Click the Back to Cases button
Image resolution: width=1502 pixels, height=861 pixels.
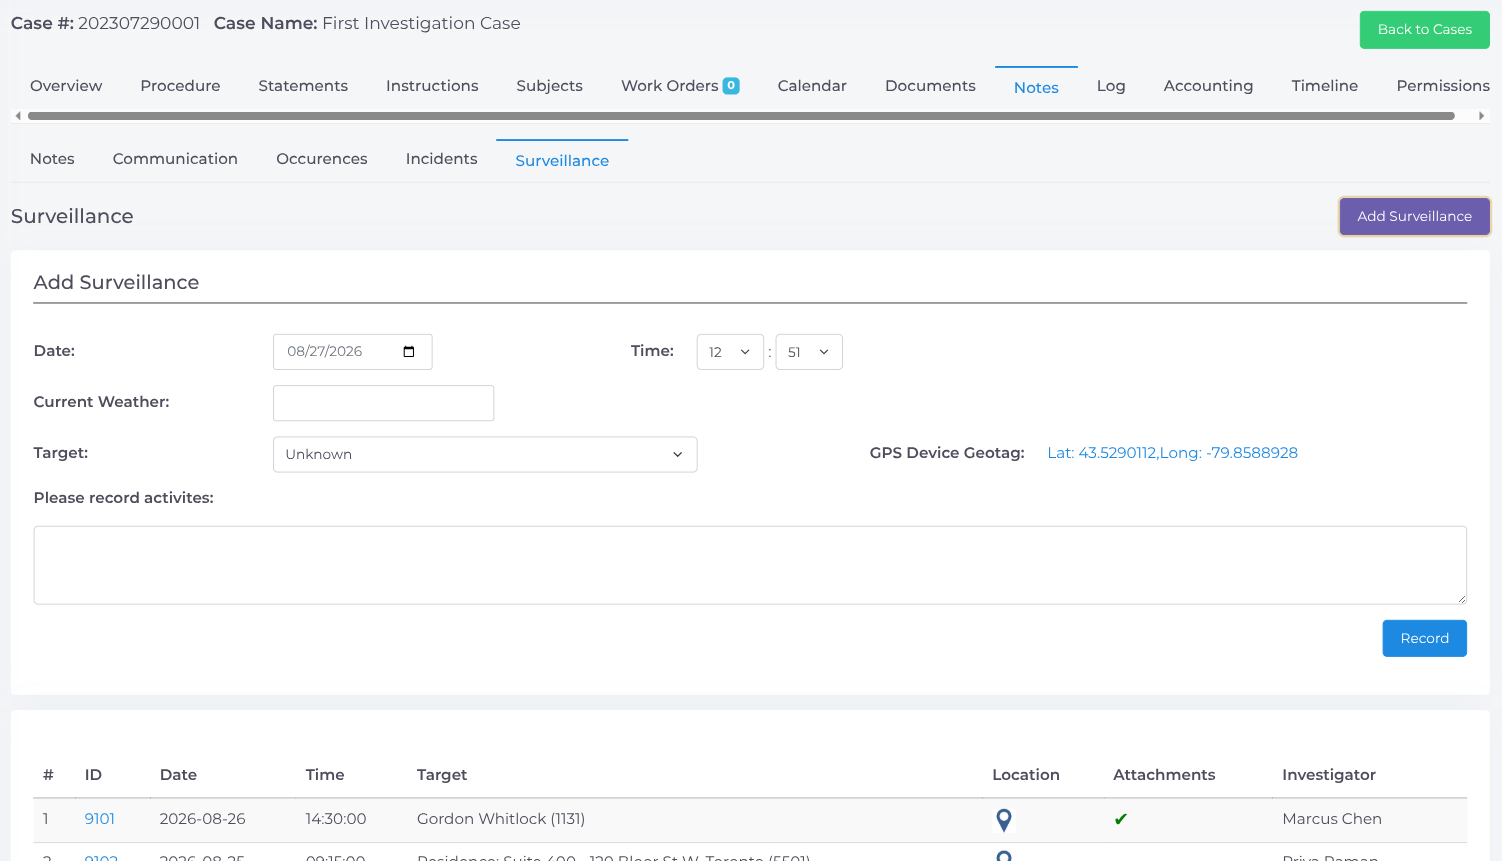1424,30
